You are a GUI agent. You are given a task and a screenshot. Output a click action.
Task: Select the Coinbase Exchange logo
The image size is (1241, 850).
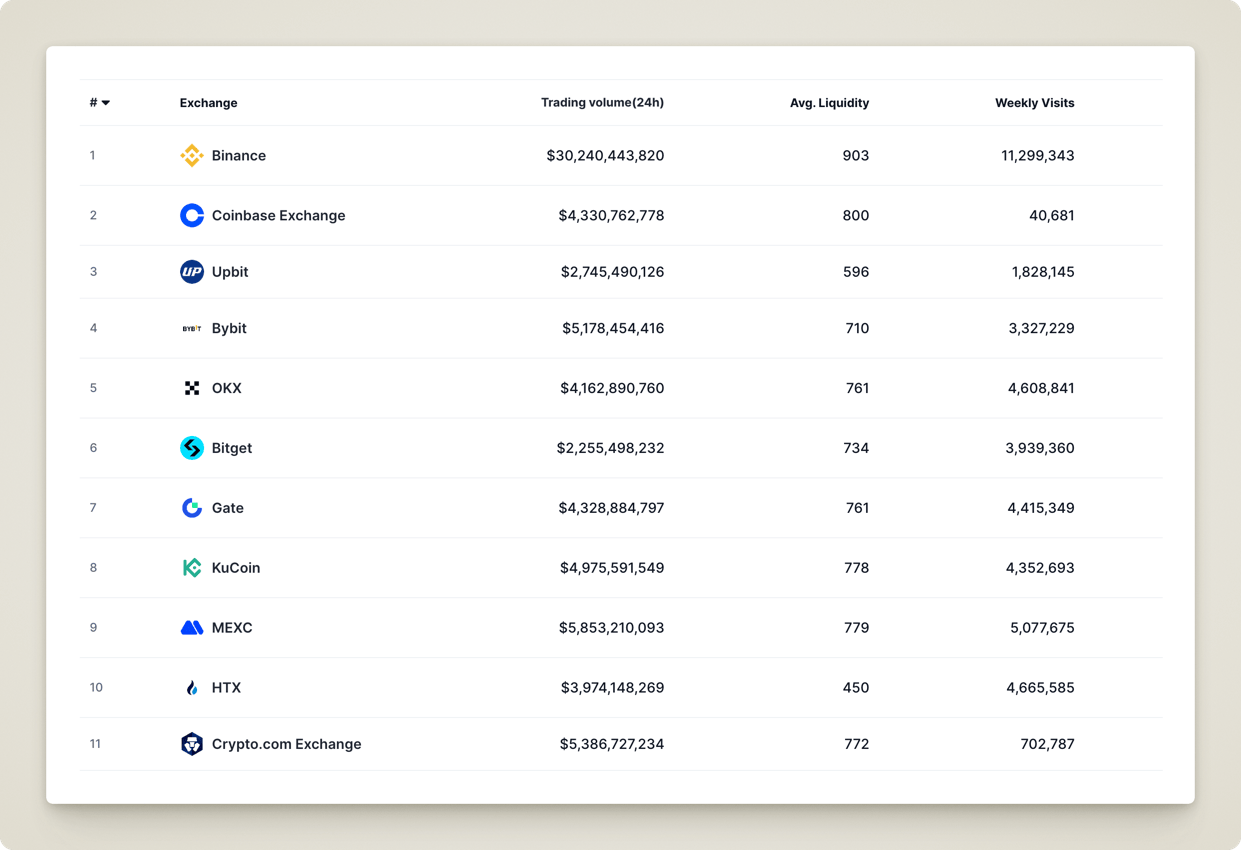pos(191,215)
